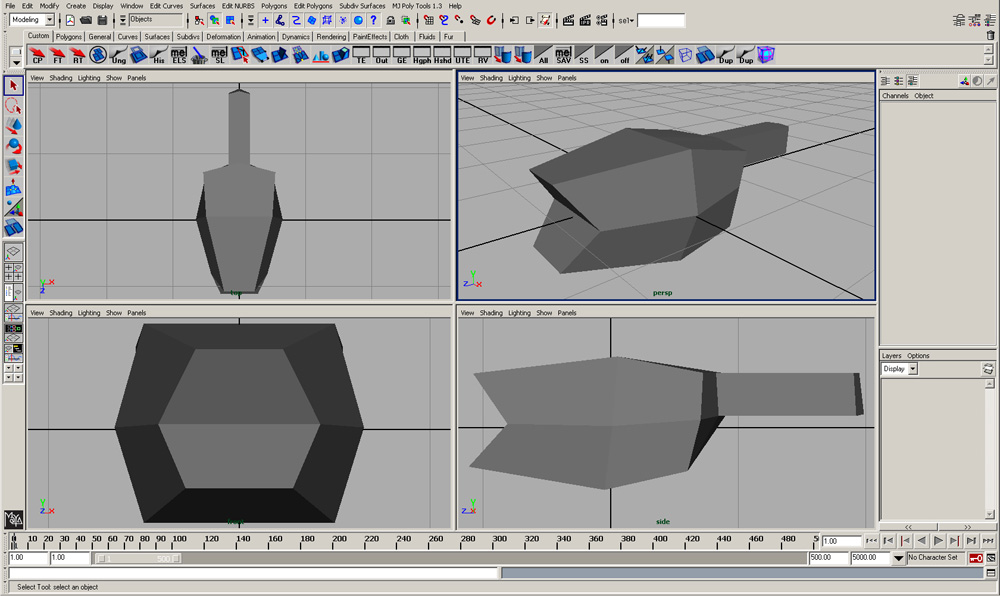Click the SS shelf button
This screenshot has height=596, width=1000.
(x=584, y=55)
